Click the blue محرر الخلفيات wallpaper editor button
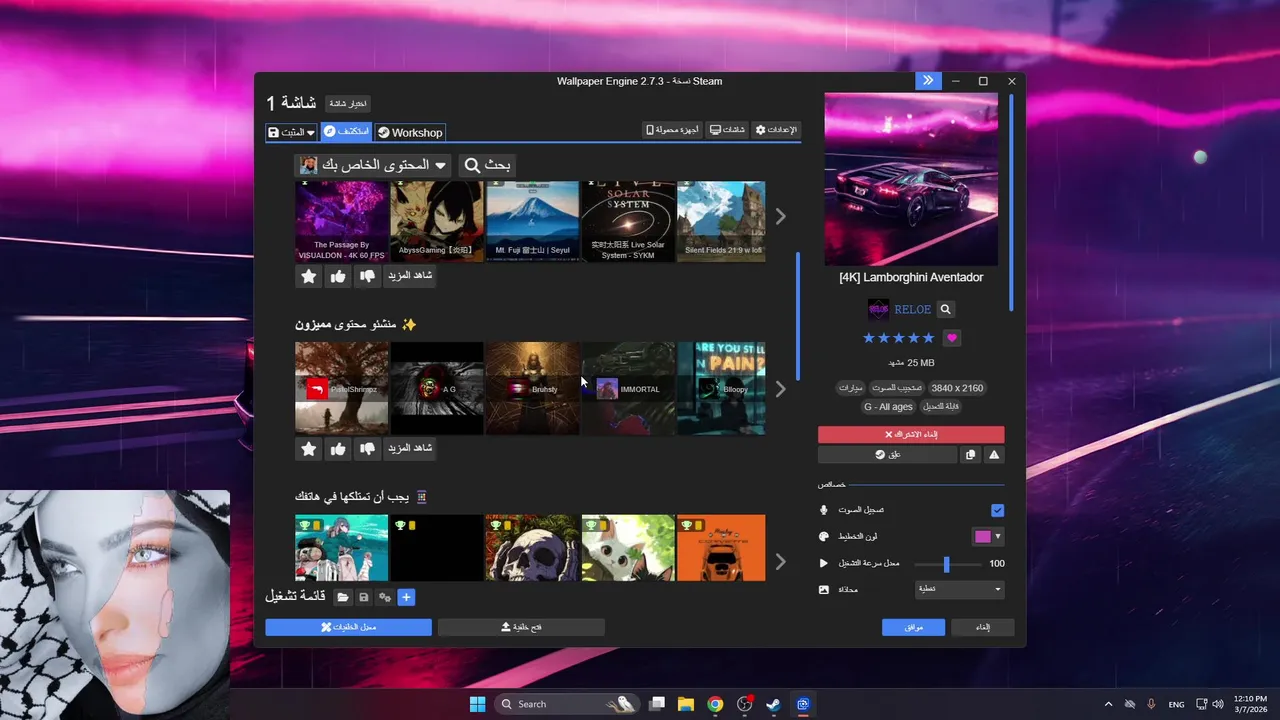Viewport: 1280px width, 720px height. pos(348,627)
